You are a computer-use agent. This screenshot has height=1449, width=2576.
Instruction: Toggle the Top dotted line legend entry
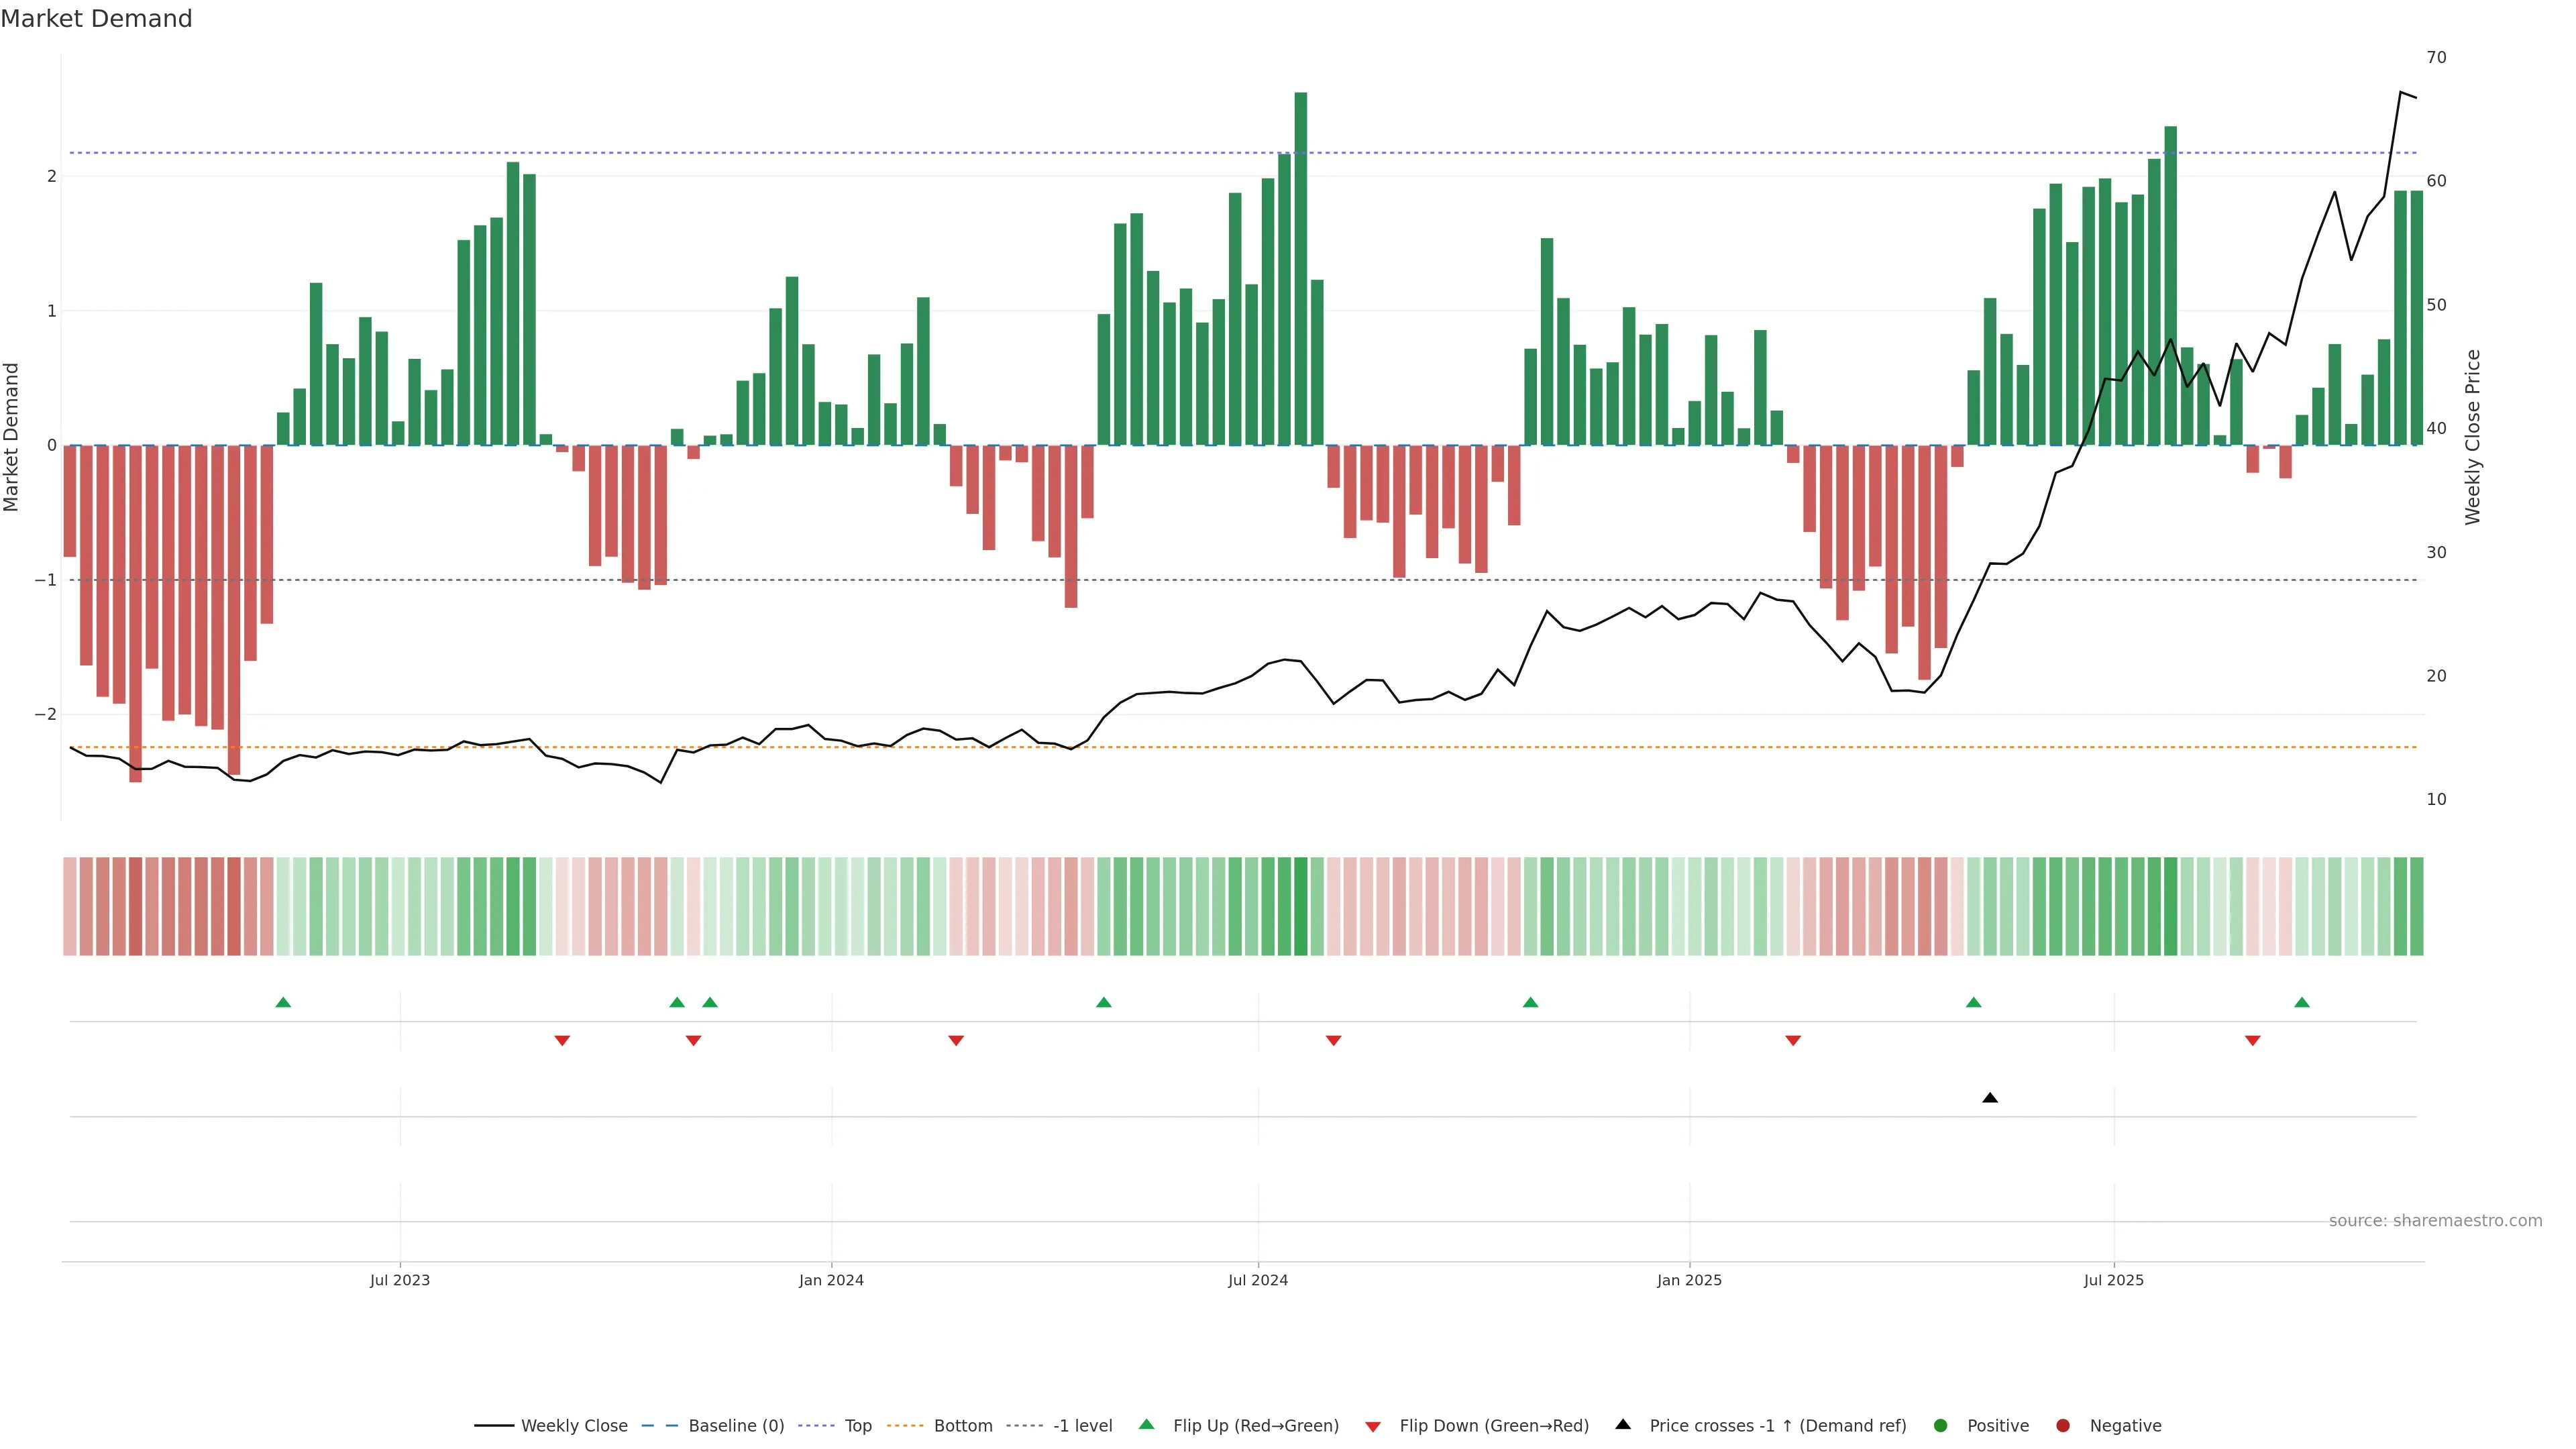[857, 1425]
